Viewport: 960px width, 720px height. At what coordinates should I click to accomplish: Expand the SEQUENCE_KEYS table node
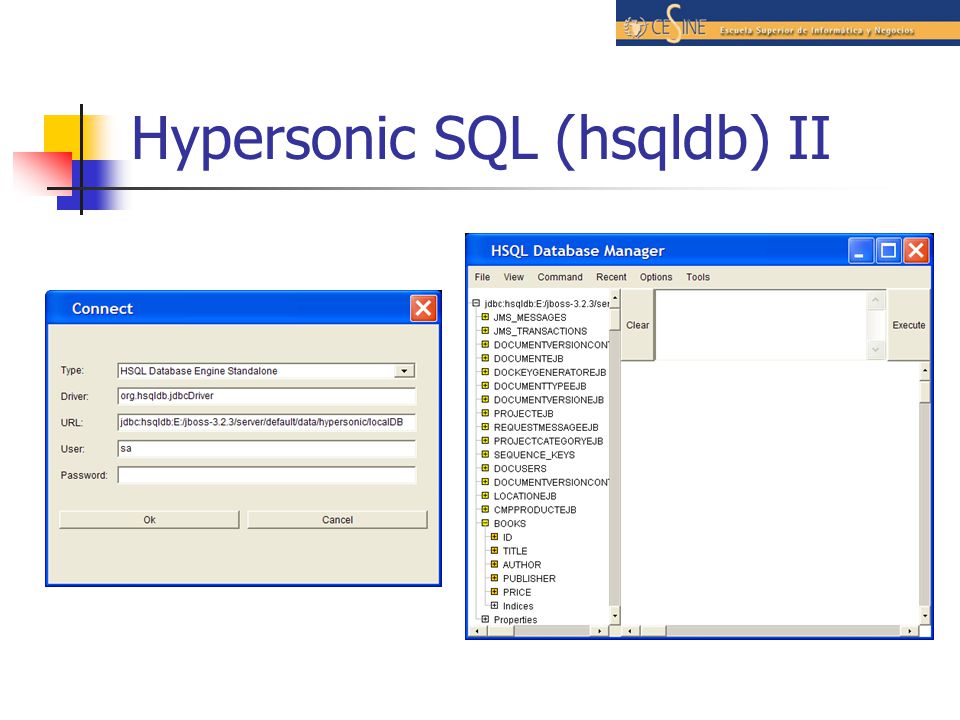click(x=485, y=454)
